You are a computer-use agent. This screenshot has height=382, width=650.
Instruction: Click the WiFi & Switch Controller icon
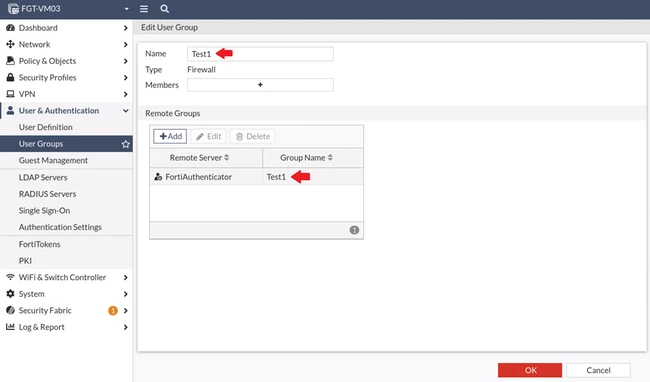coord(10,277)
